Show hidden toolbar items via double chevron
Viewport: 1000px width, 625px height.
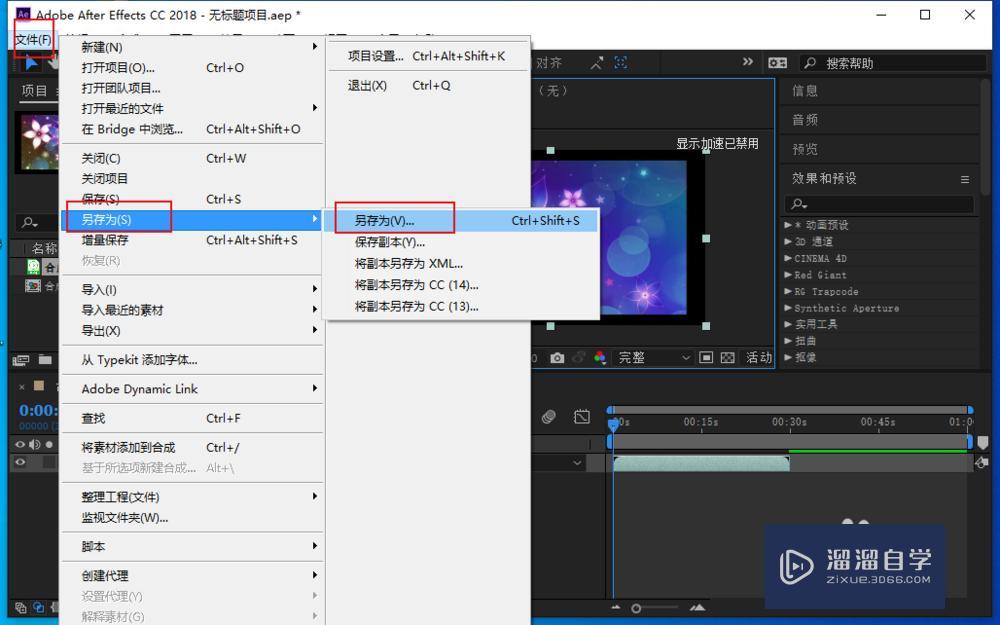[x=747, y=62]
